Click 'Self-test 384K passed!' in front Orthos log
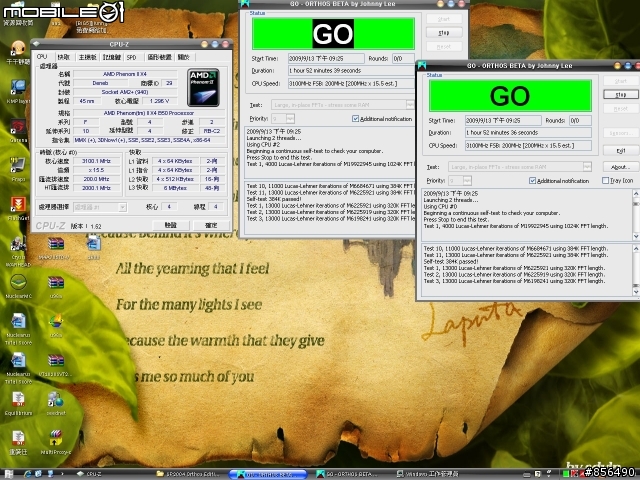Image resolution: width=640 pixels, height=480 pixels. tap(451, 262)
